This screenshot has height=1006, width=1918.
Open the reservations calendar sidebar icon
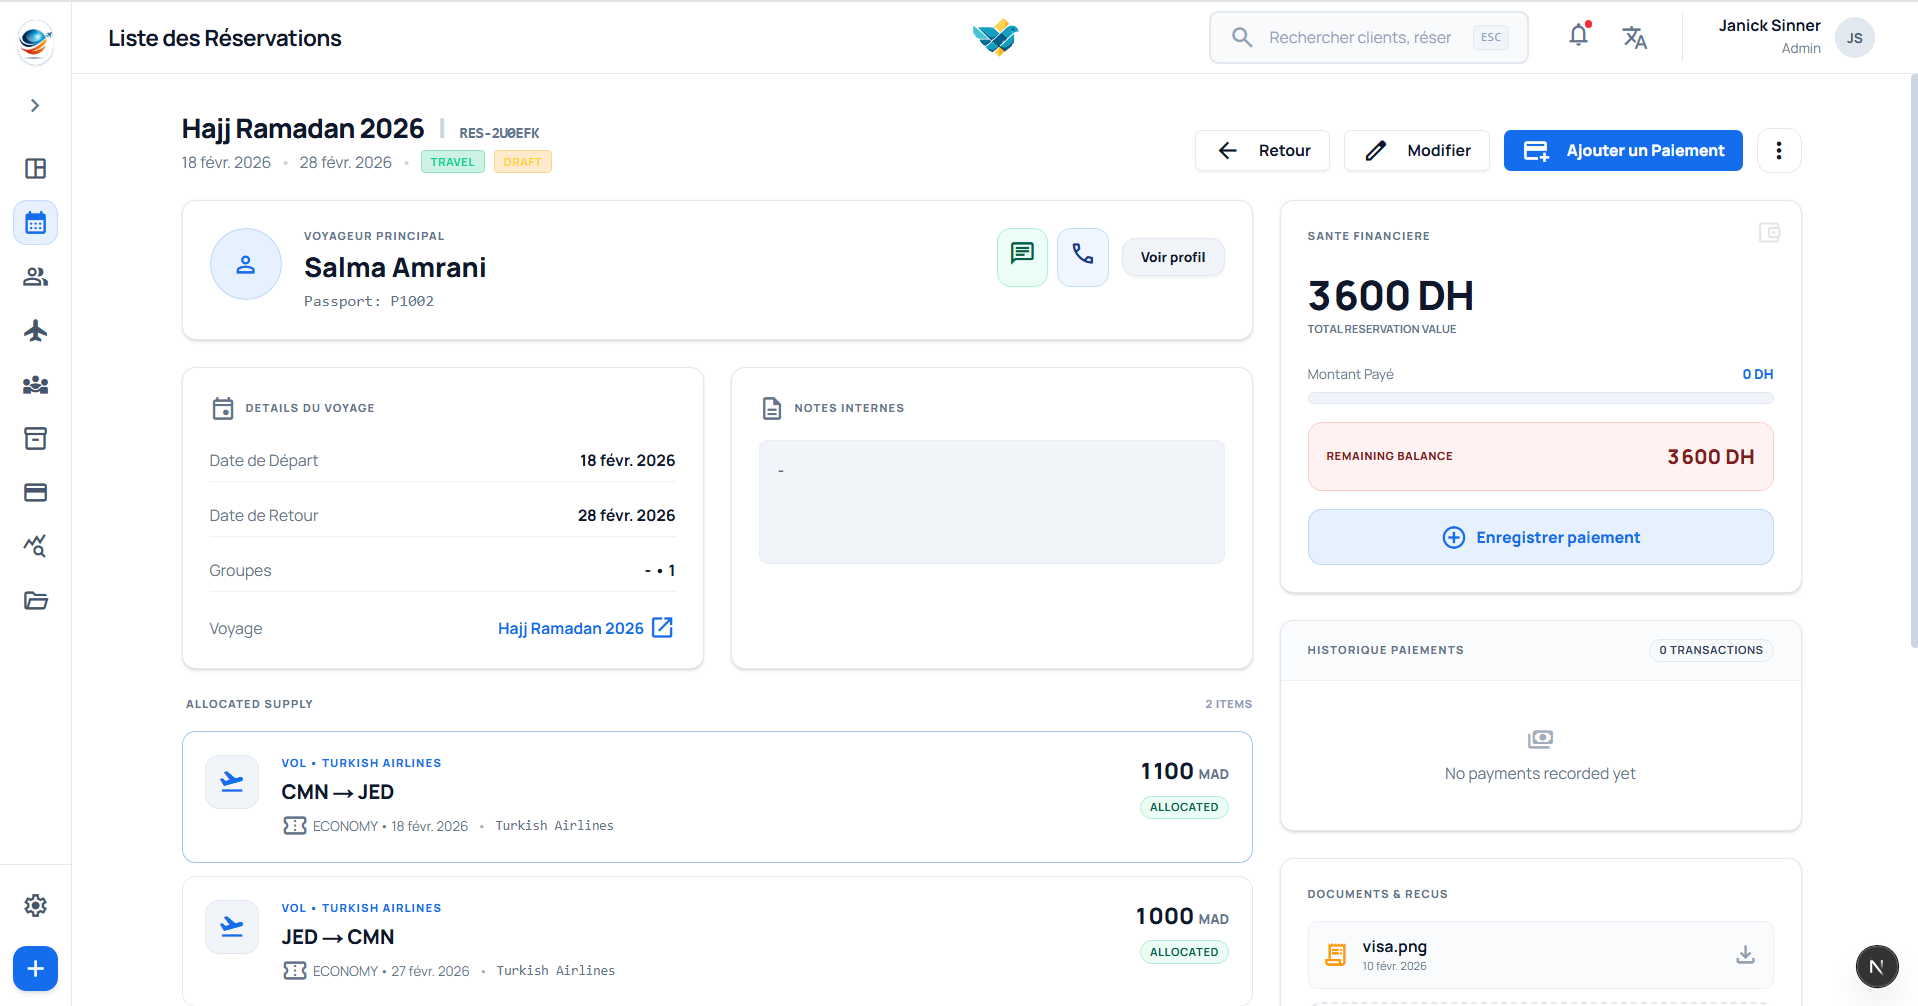(36, 223)
